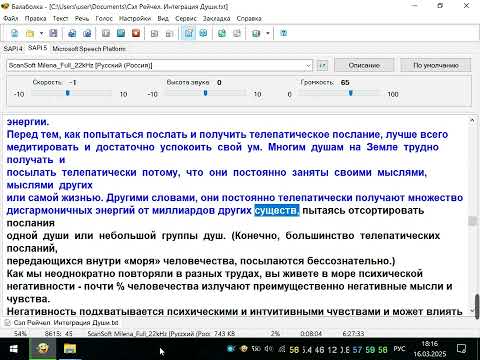Open the Речь menu

click(82, 19)
